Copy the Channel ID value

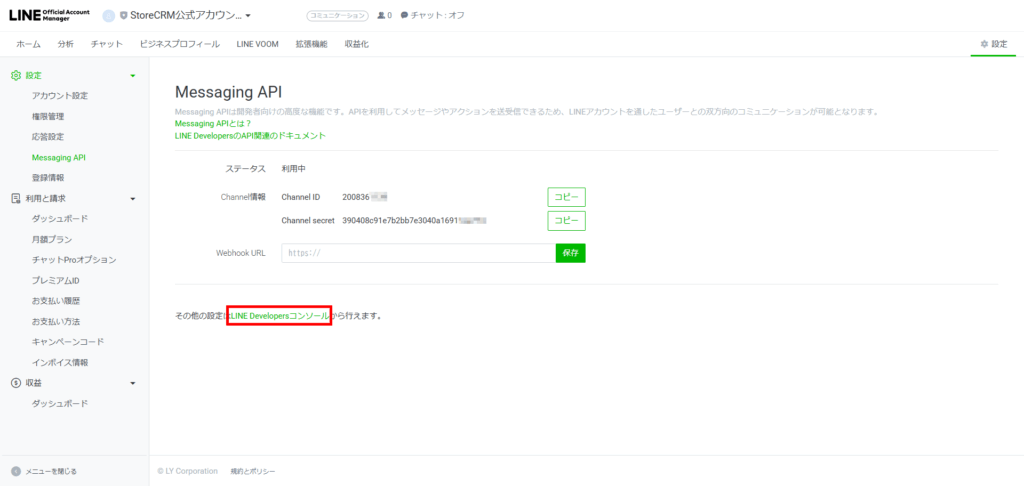point(565,197)
